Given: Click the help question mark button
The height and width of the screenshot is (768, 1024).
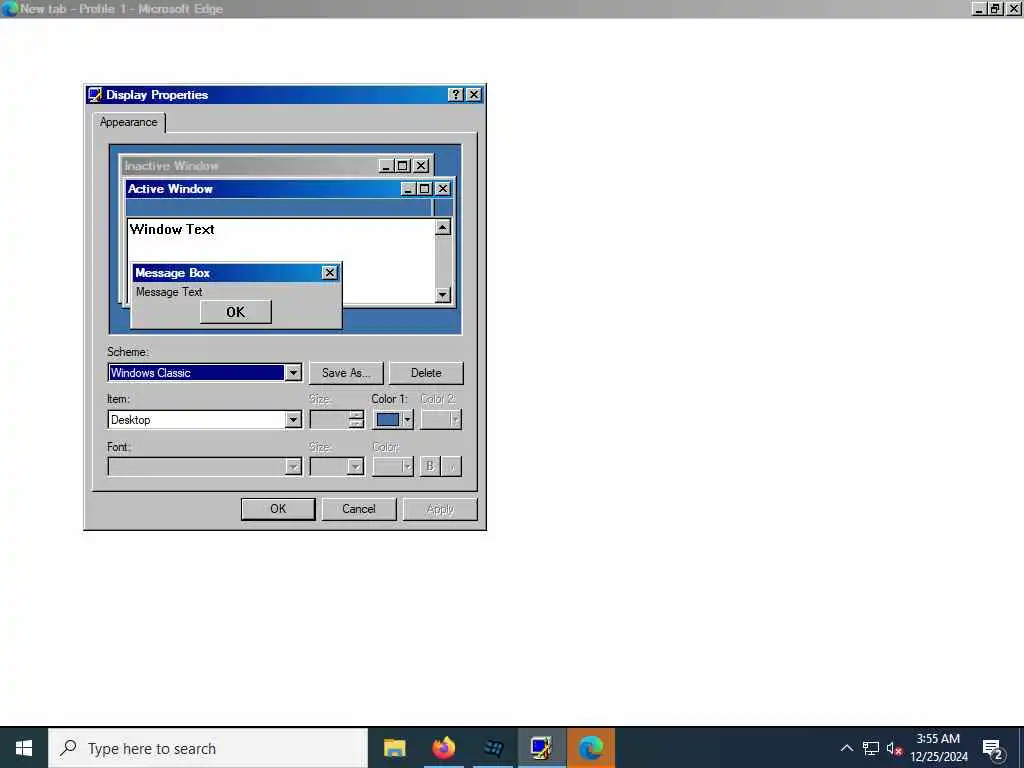Looking at the screenshot, I should click(x=455, y=95).
